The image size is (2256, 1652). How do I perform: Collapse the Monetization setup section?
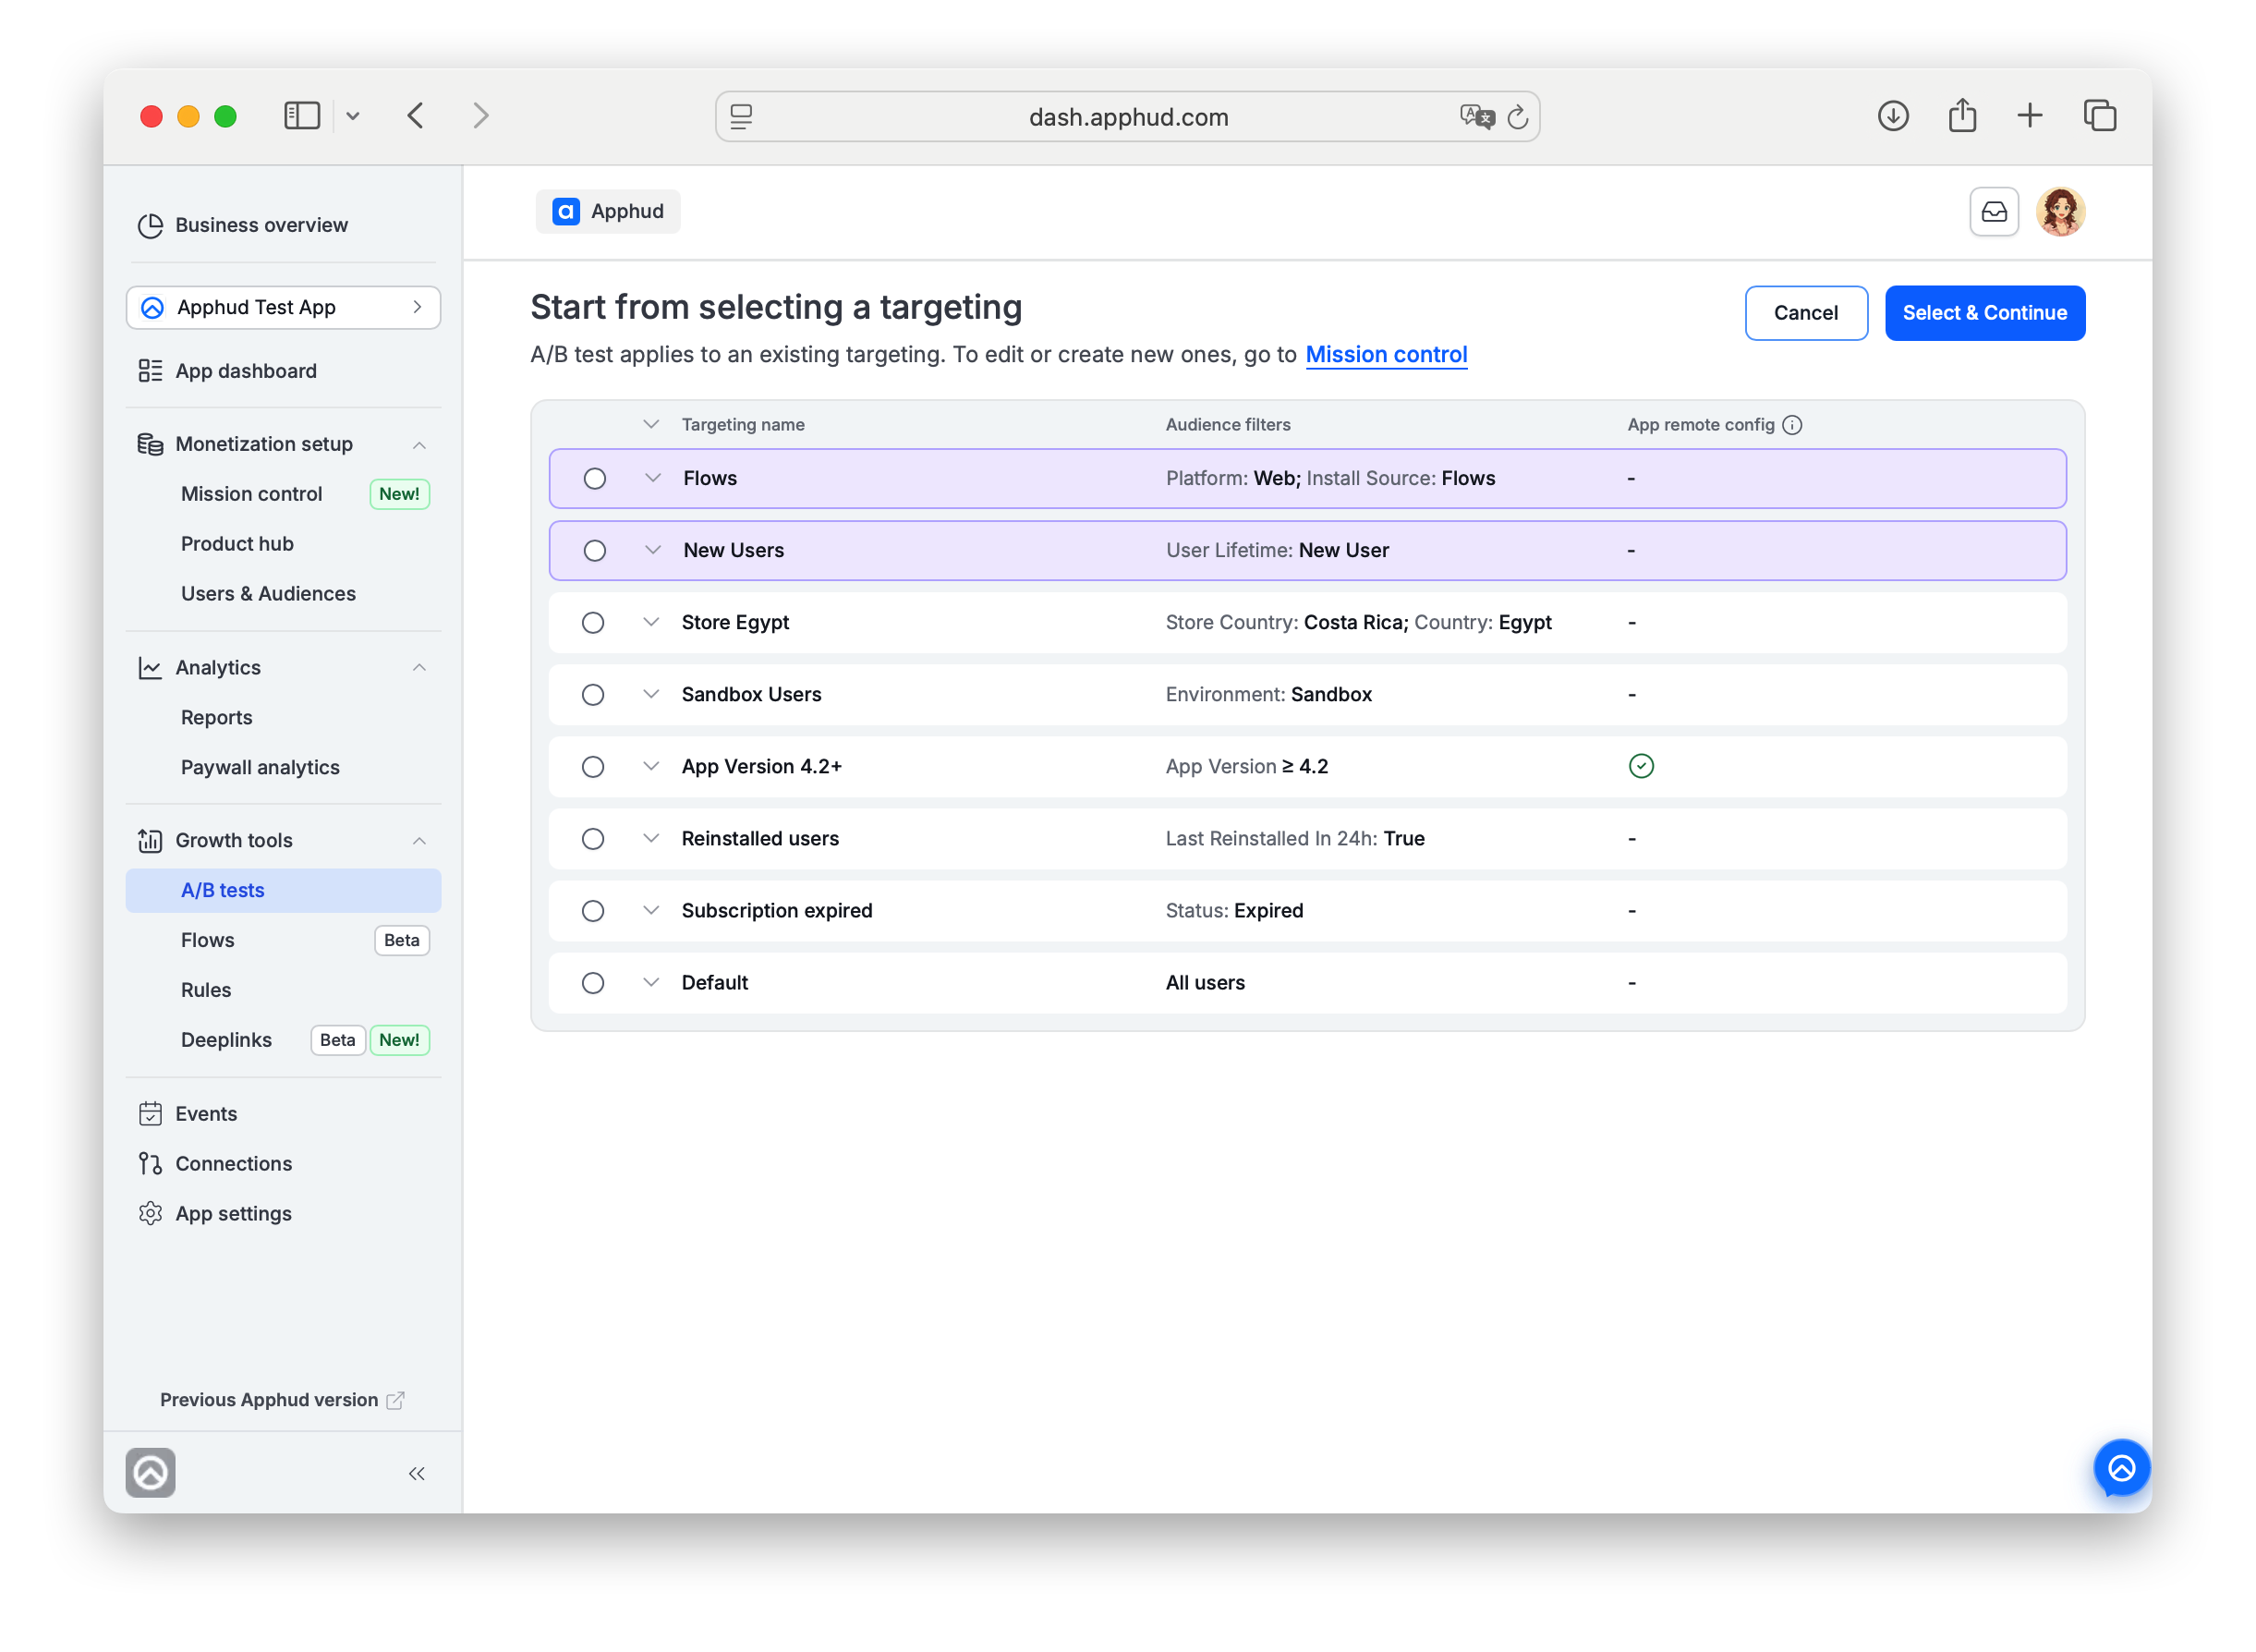[x=420, y=445]
